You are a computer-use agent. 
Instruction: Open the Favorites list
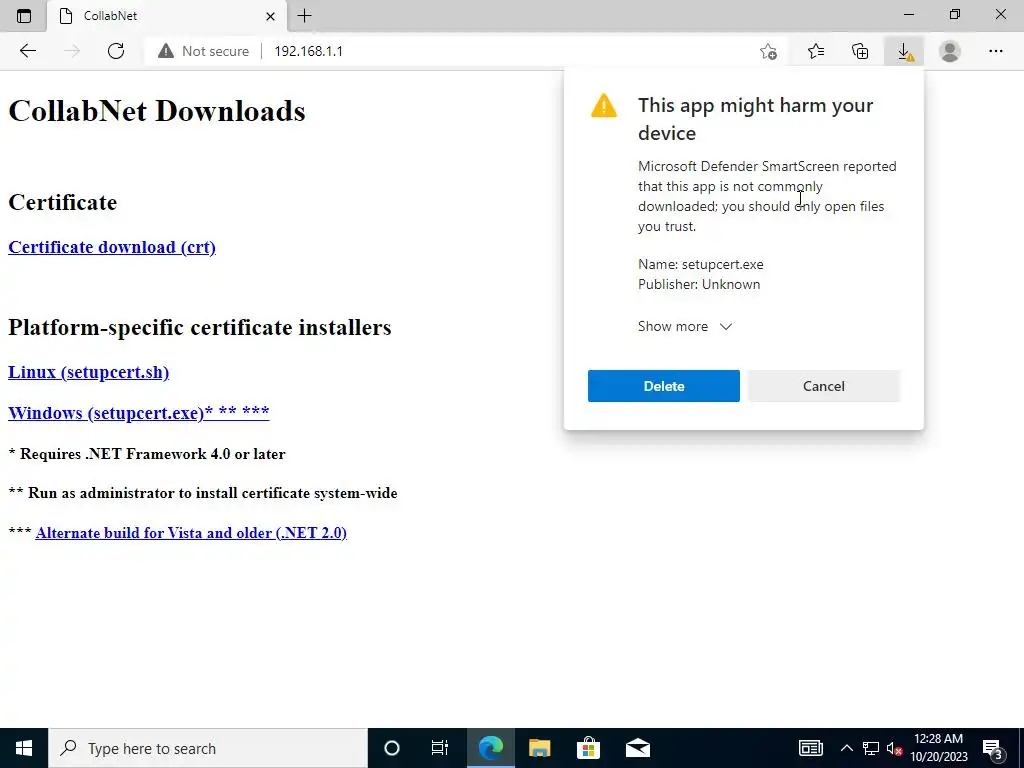point(816,51)
